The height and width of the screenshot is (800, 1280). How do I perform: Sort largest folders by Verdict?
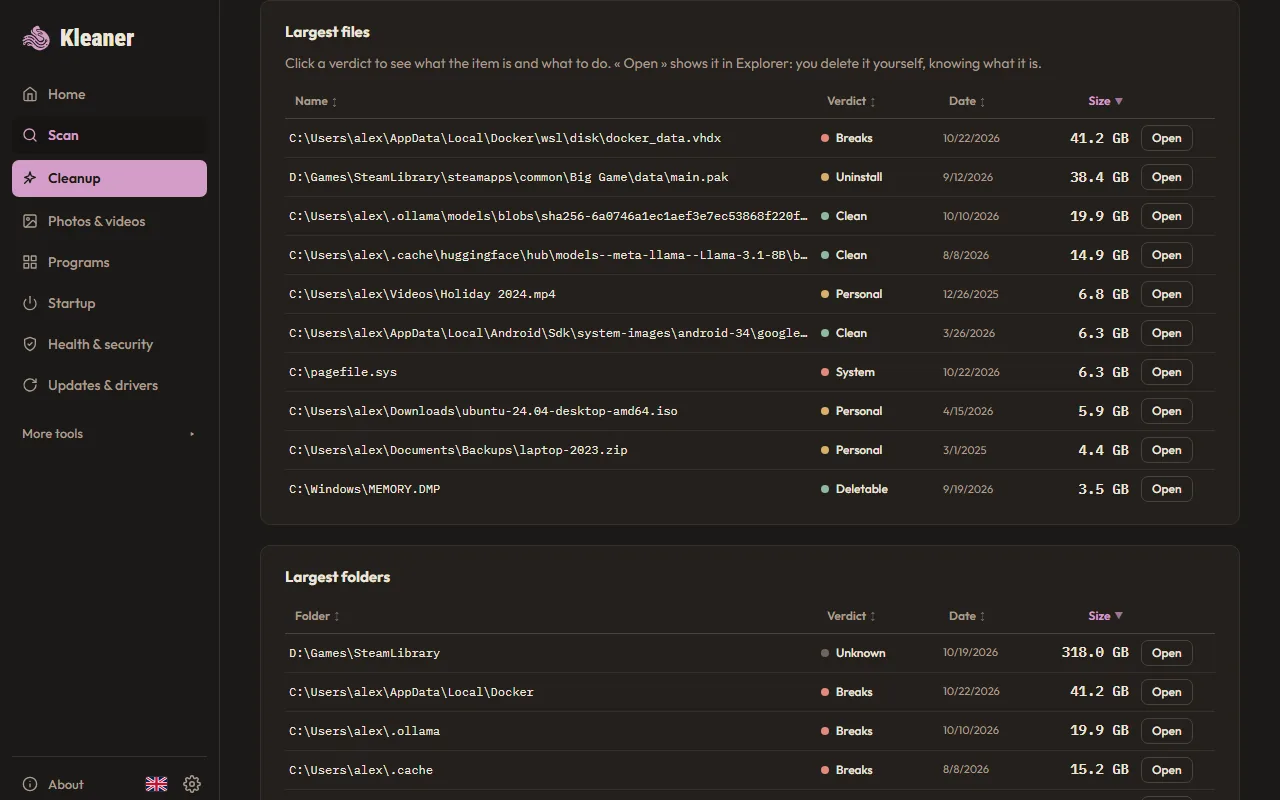click(851, 616)
